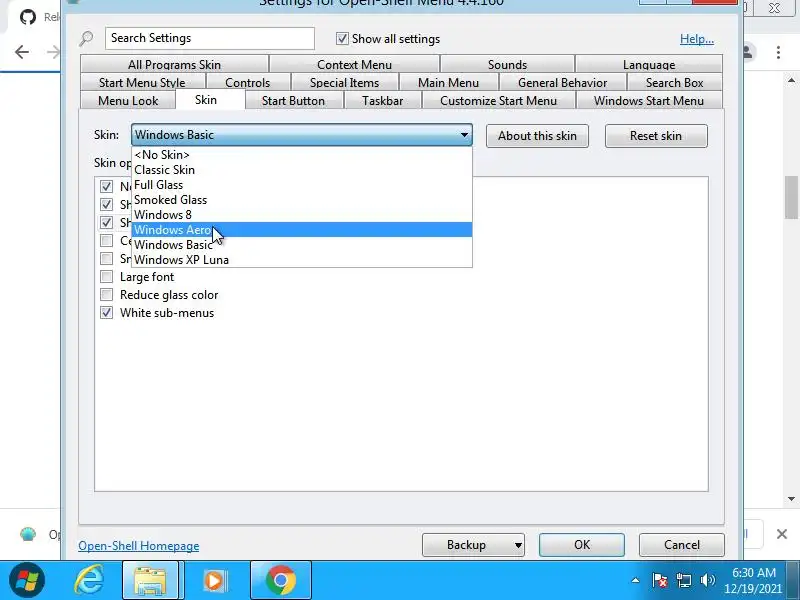Close the Chrome download bar

coord(782,534)
